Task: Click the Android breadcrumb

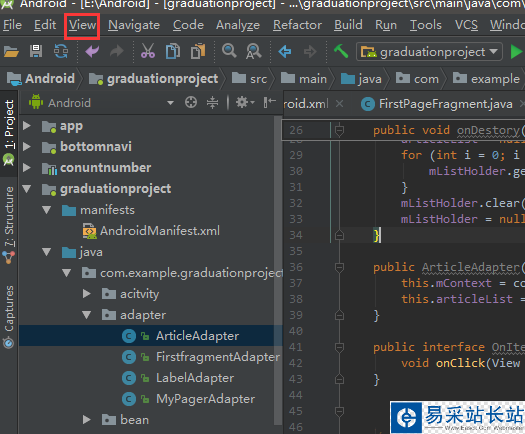Action: (x=41, y=79)
